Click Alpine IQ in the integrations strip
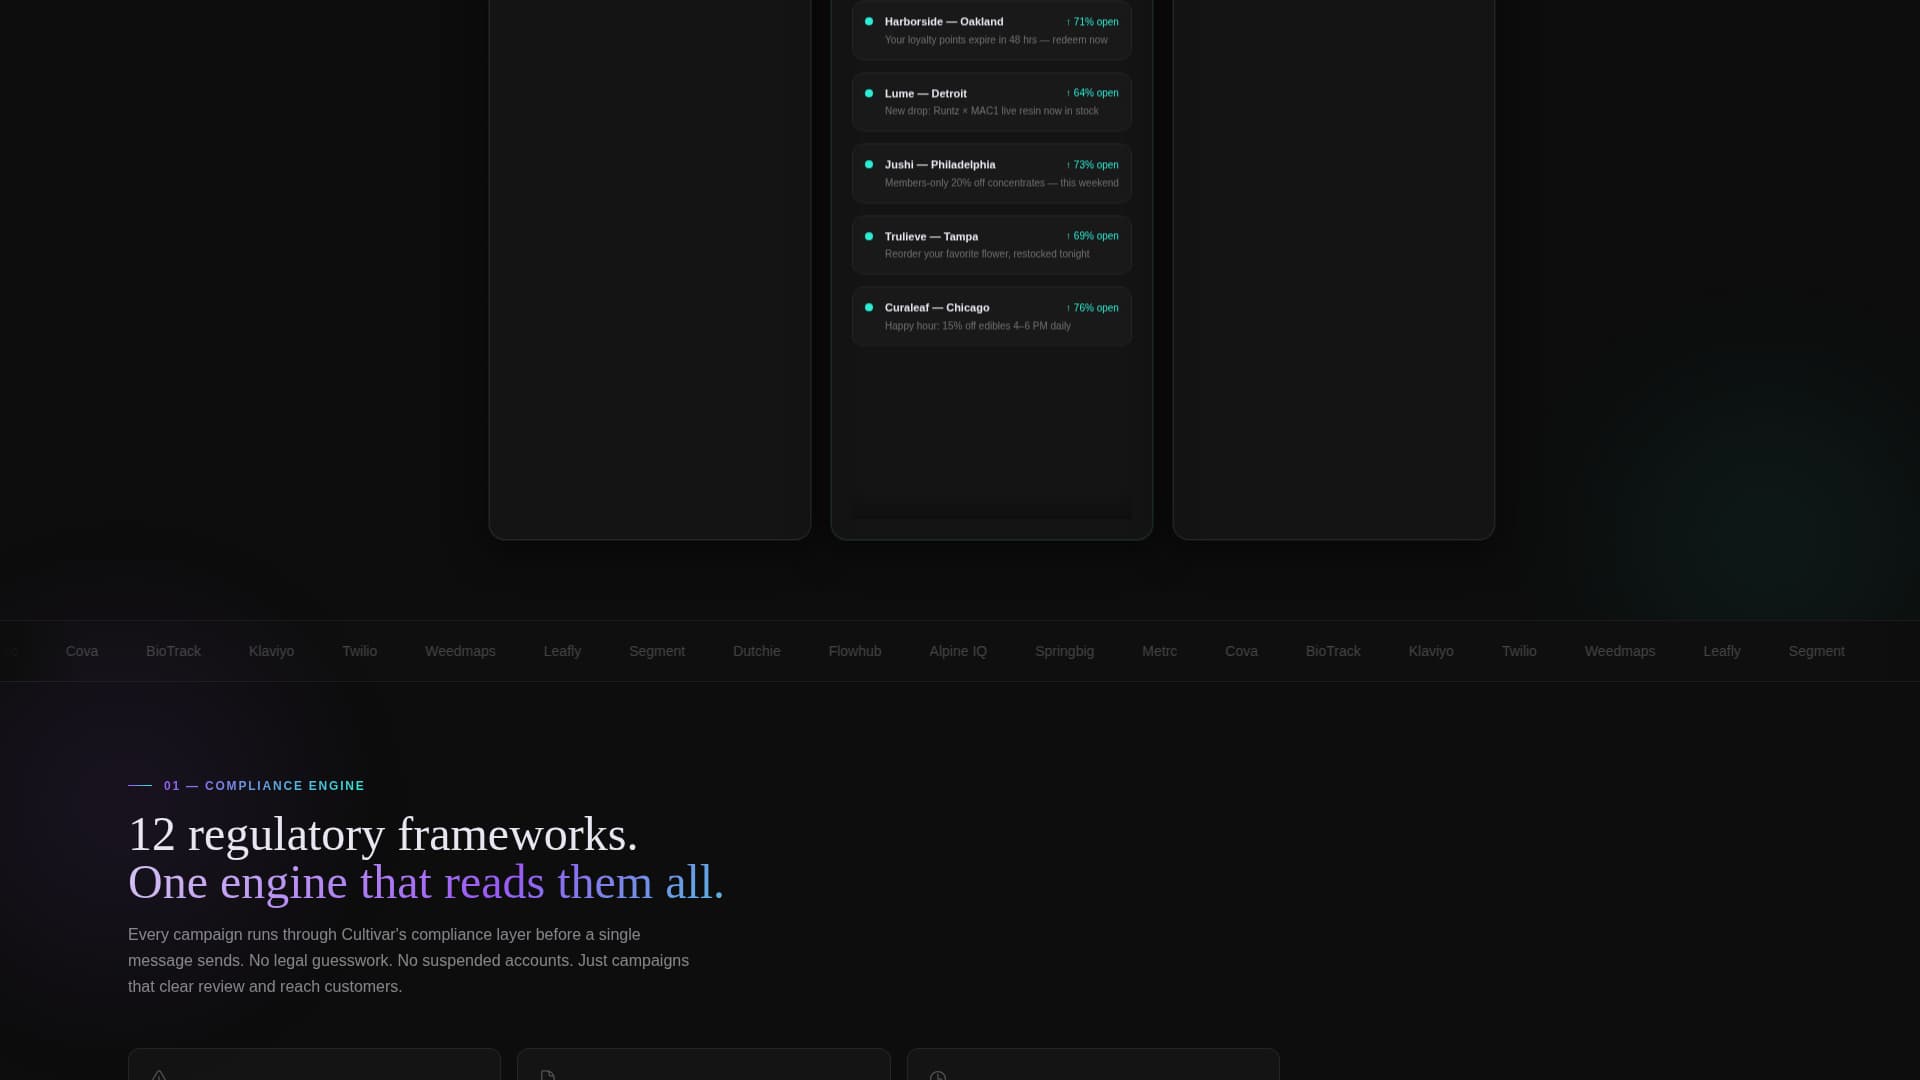The height and width of the screenshot is (1080, 1920). 957,651
